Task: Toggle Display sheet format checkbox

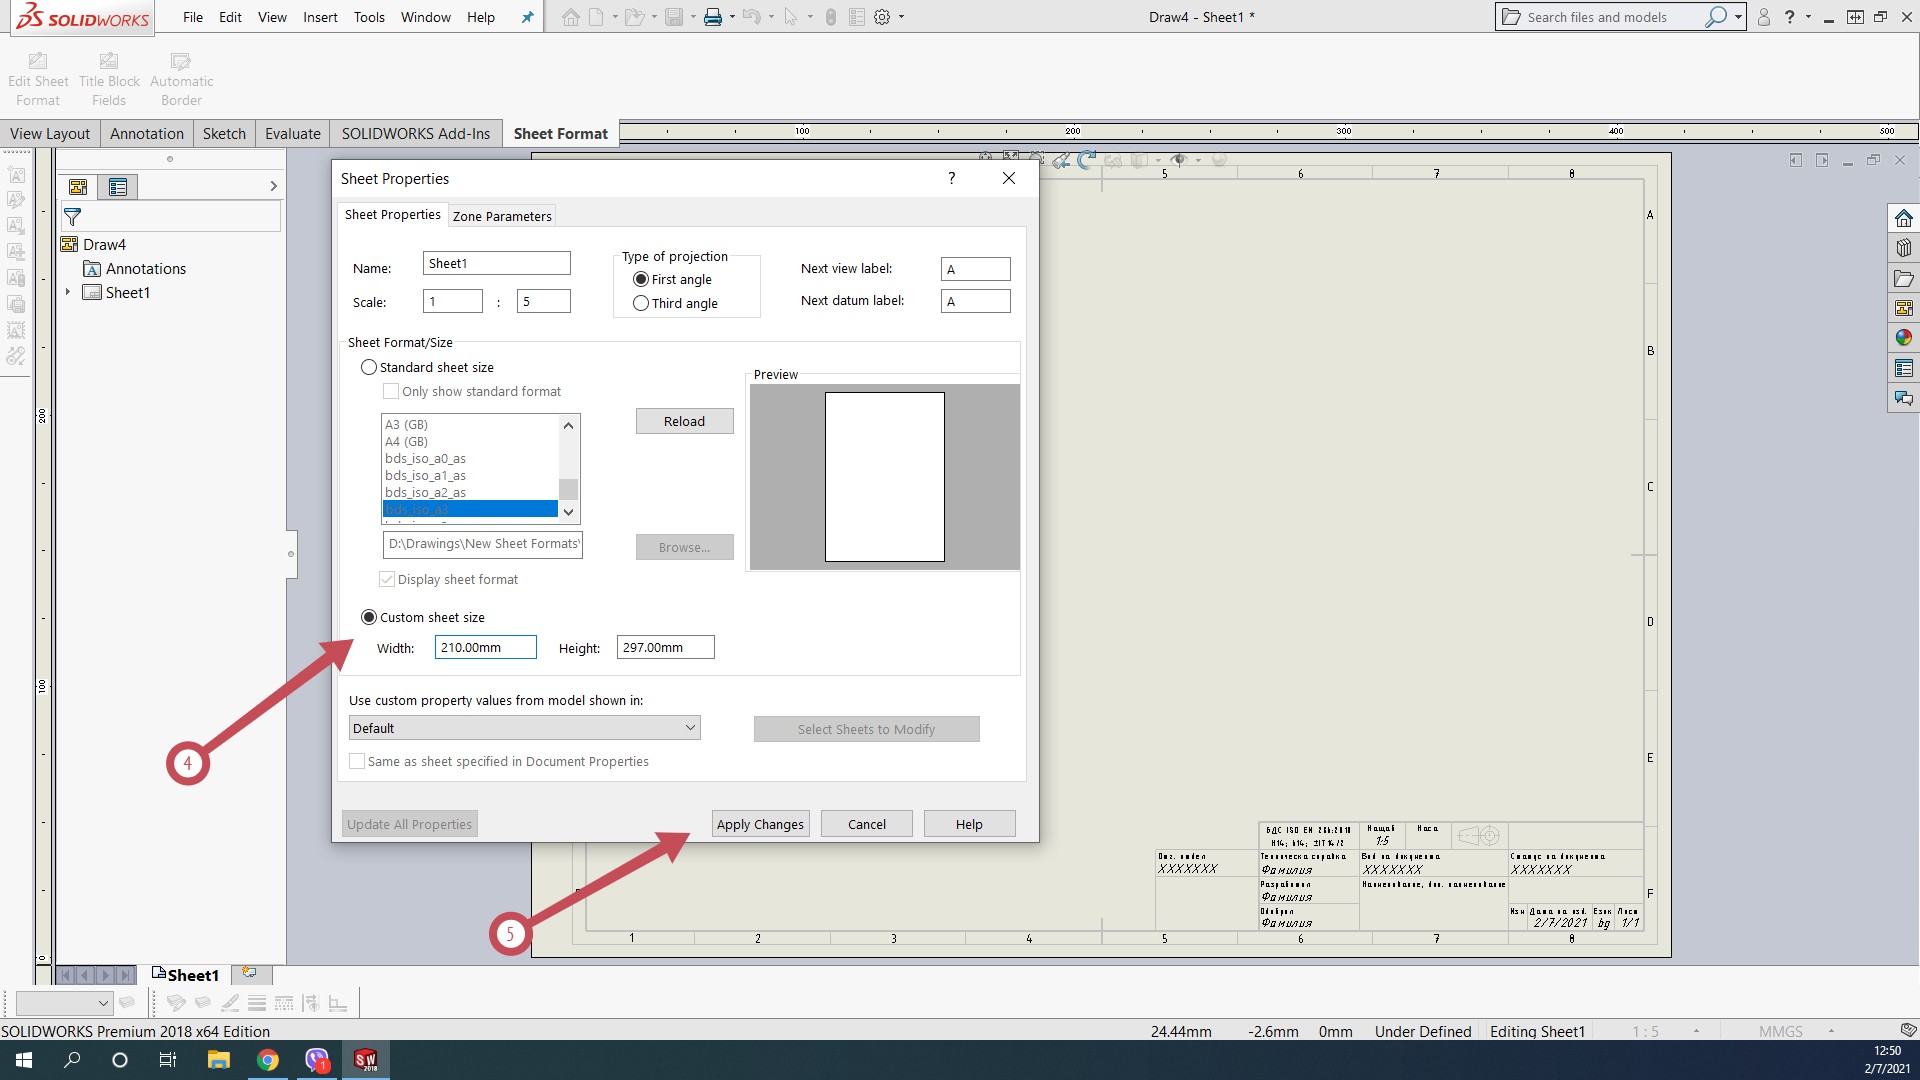Action: click(x=387, y=579)
